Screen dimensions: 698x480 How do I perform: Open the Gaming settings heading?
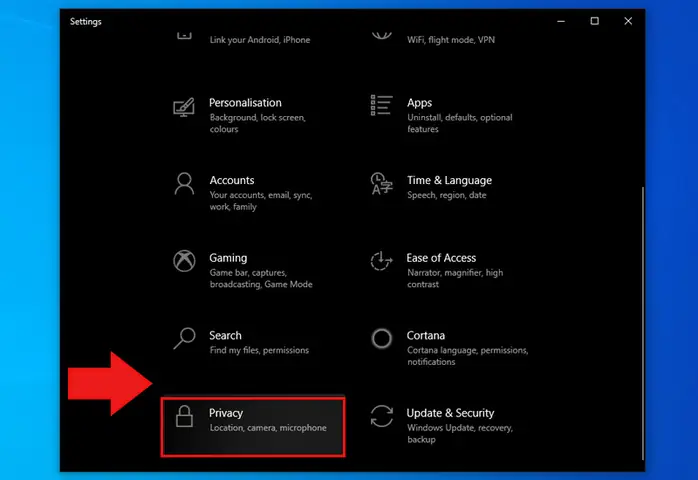[228, 258]
